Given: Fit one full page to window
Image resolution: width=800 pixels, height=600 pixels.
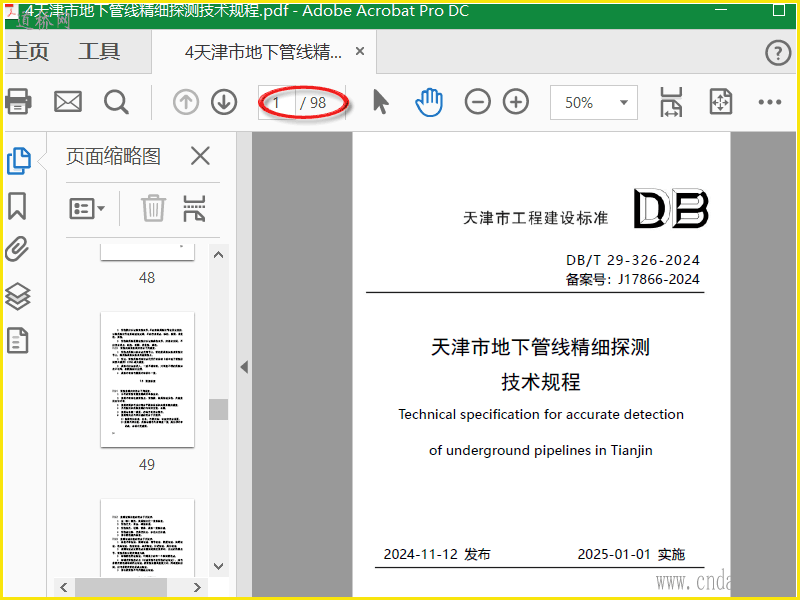Looking at the screenshot, I should [x=720, y=102].
